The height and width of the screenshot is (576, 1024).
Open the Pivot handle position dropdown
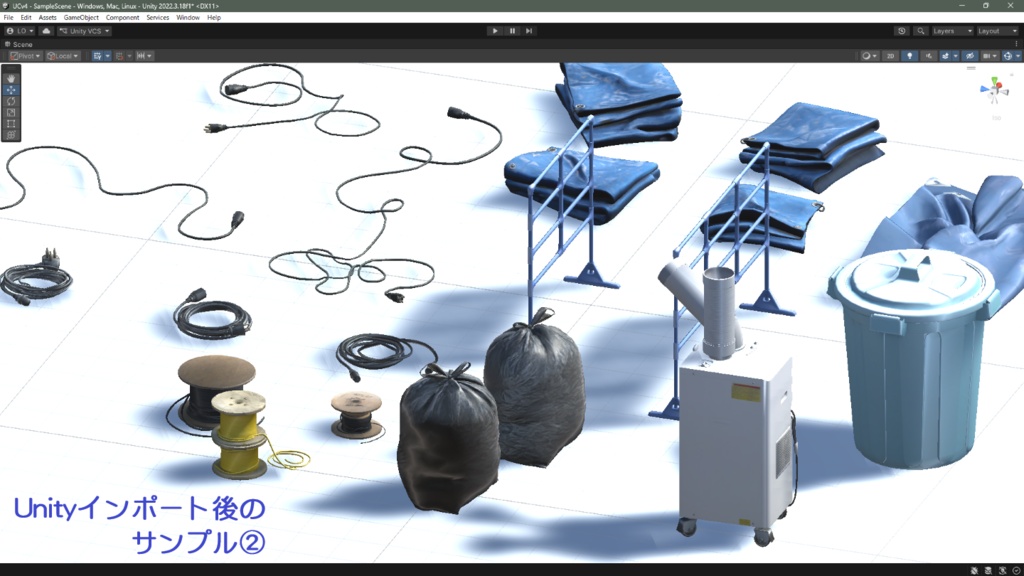click(25, 56)
